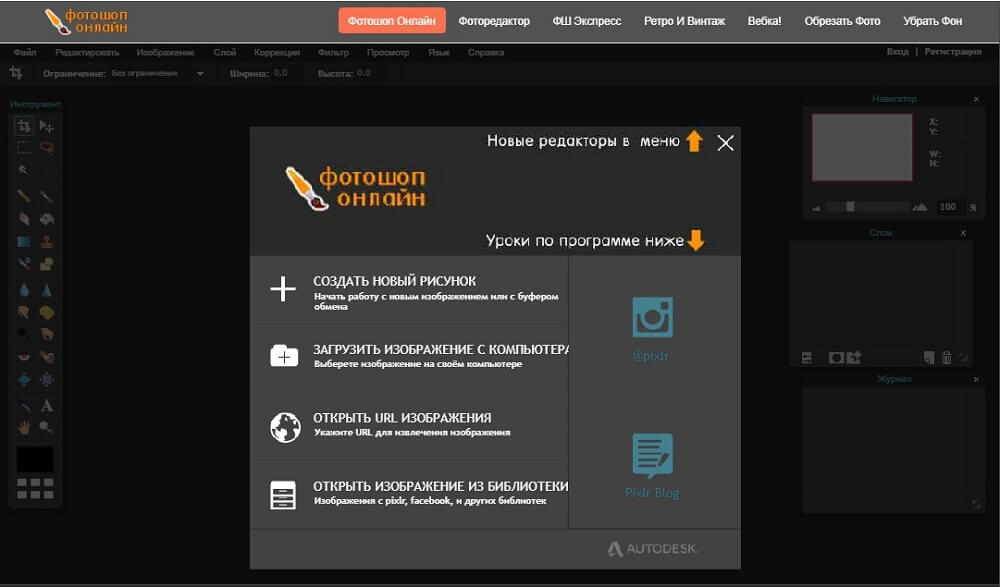Click the new layer icon in Слои panel
The height and width of the screenshot is (587, 1000).
click(929, 358)
